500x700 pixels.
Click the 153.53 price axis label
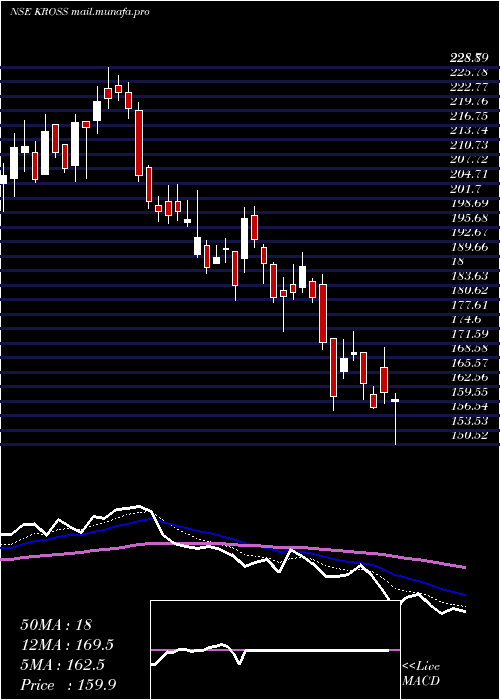(469, 421)
